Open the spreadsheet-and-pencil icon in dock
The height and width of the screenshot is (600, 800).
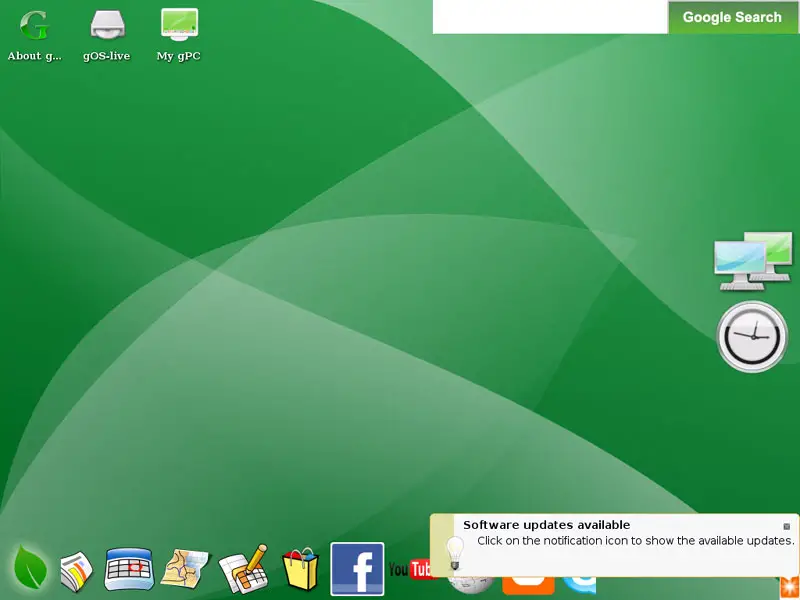tap(243, 569)
